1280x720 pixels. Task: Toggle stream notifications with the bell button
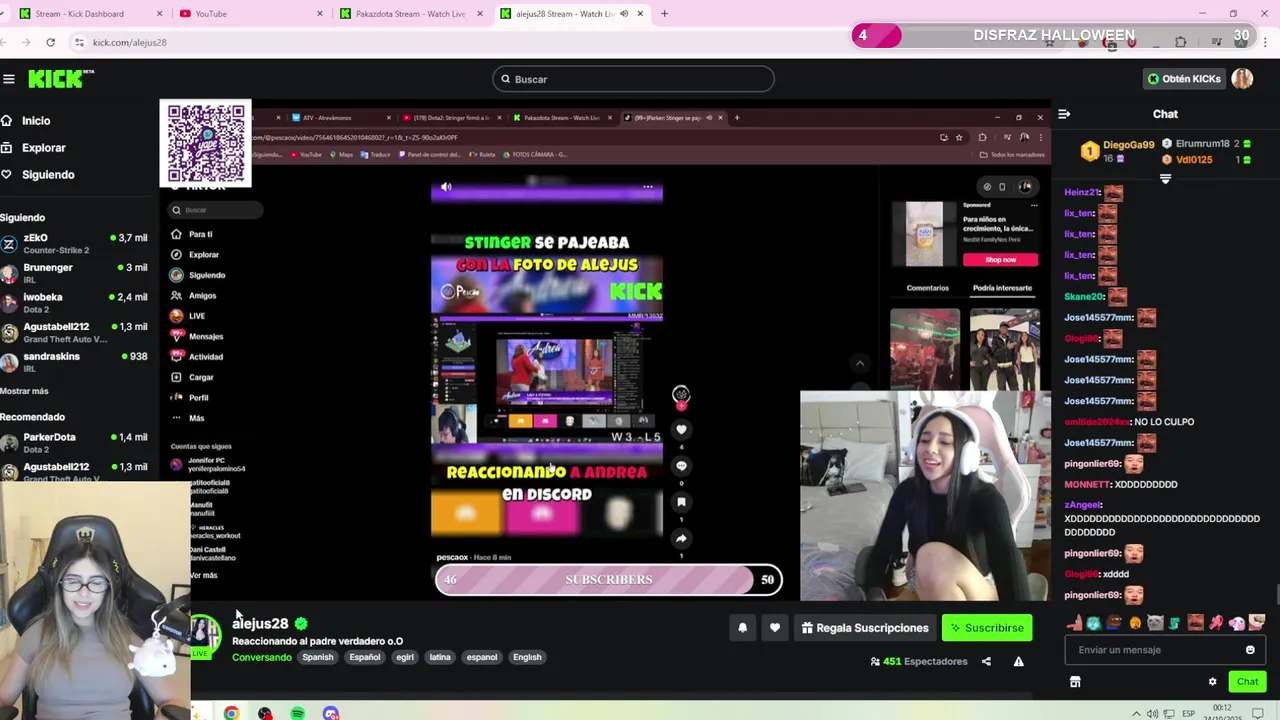coord(742,628)
